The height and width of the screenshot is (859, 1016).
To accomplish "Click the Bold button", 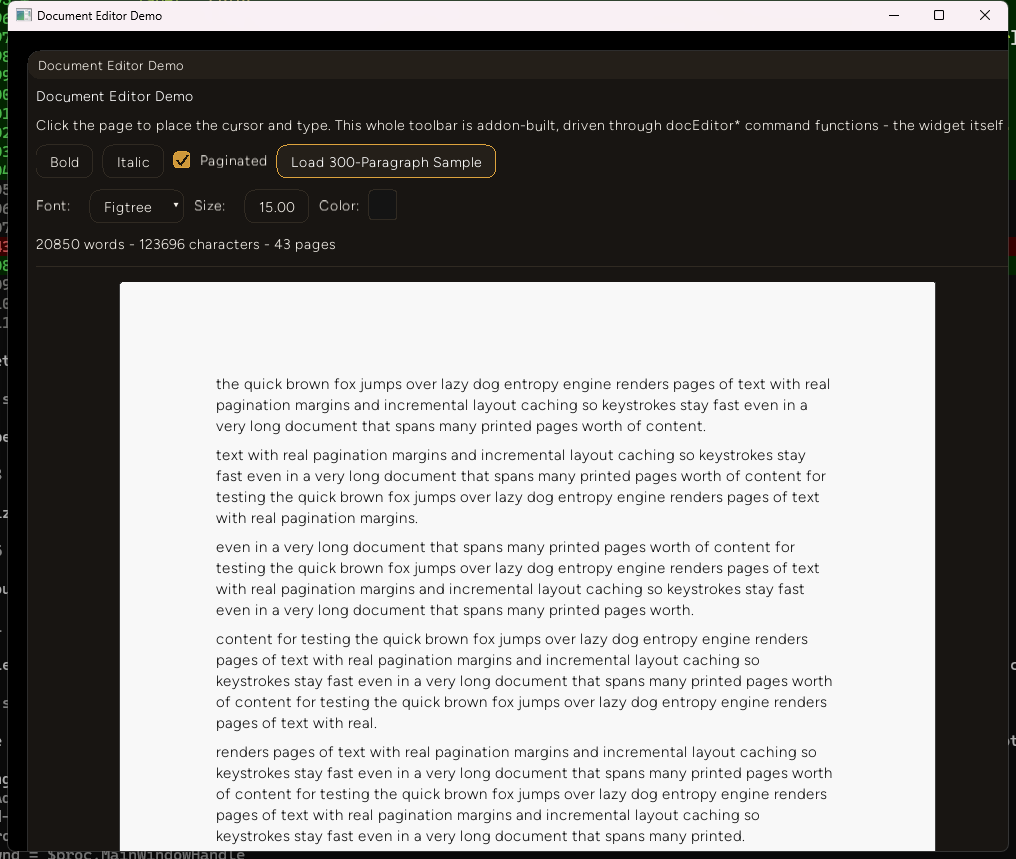I will coord(64,161).
